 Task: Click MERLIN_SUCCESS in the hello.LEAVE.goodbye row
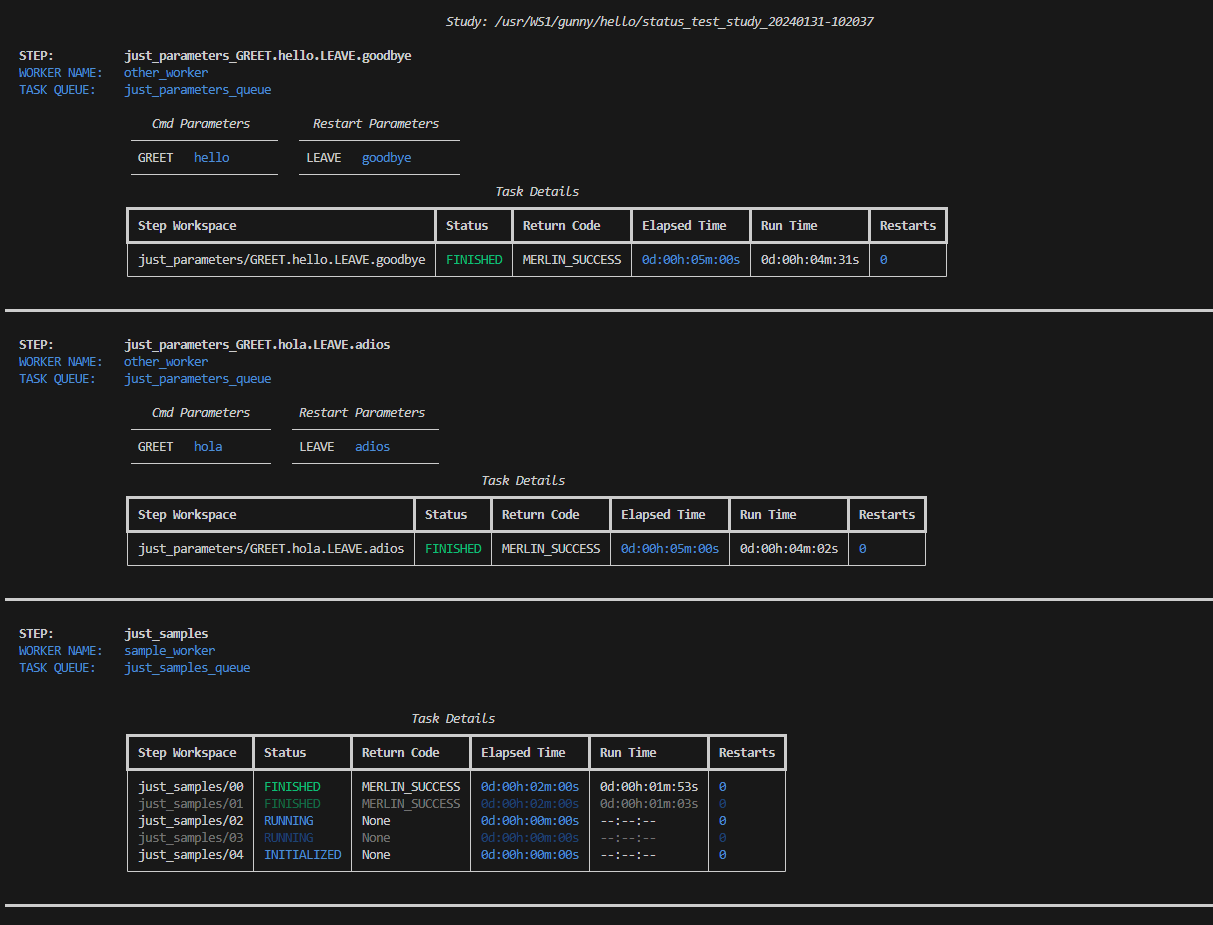pos(572,260)
